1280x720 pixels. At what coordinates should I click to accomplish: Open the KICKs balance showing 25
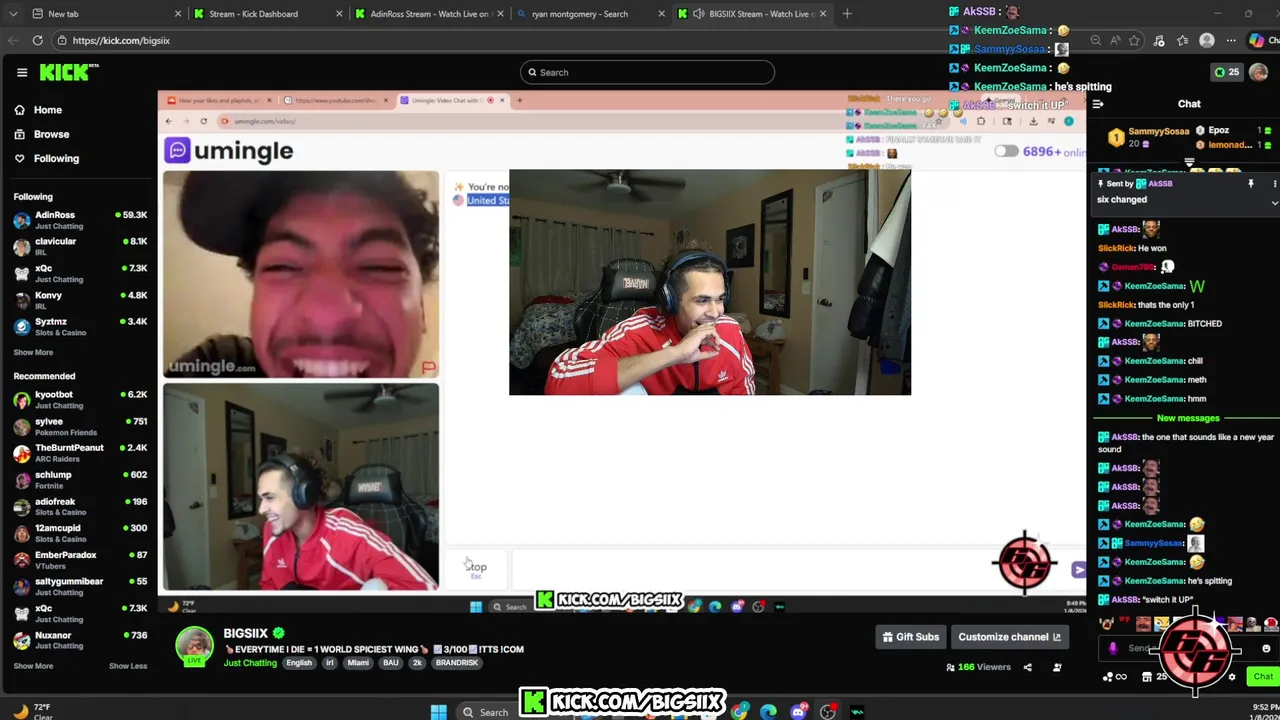click(x=1226, y=72)
